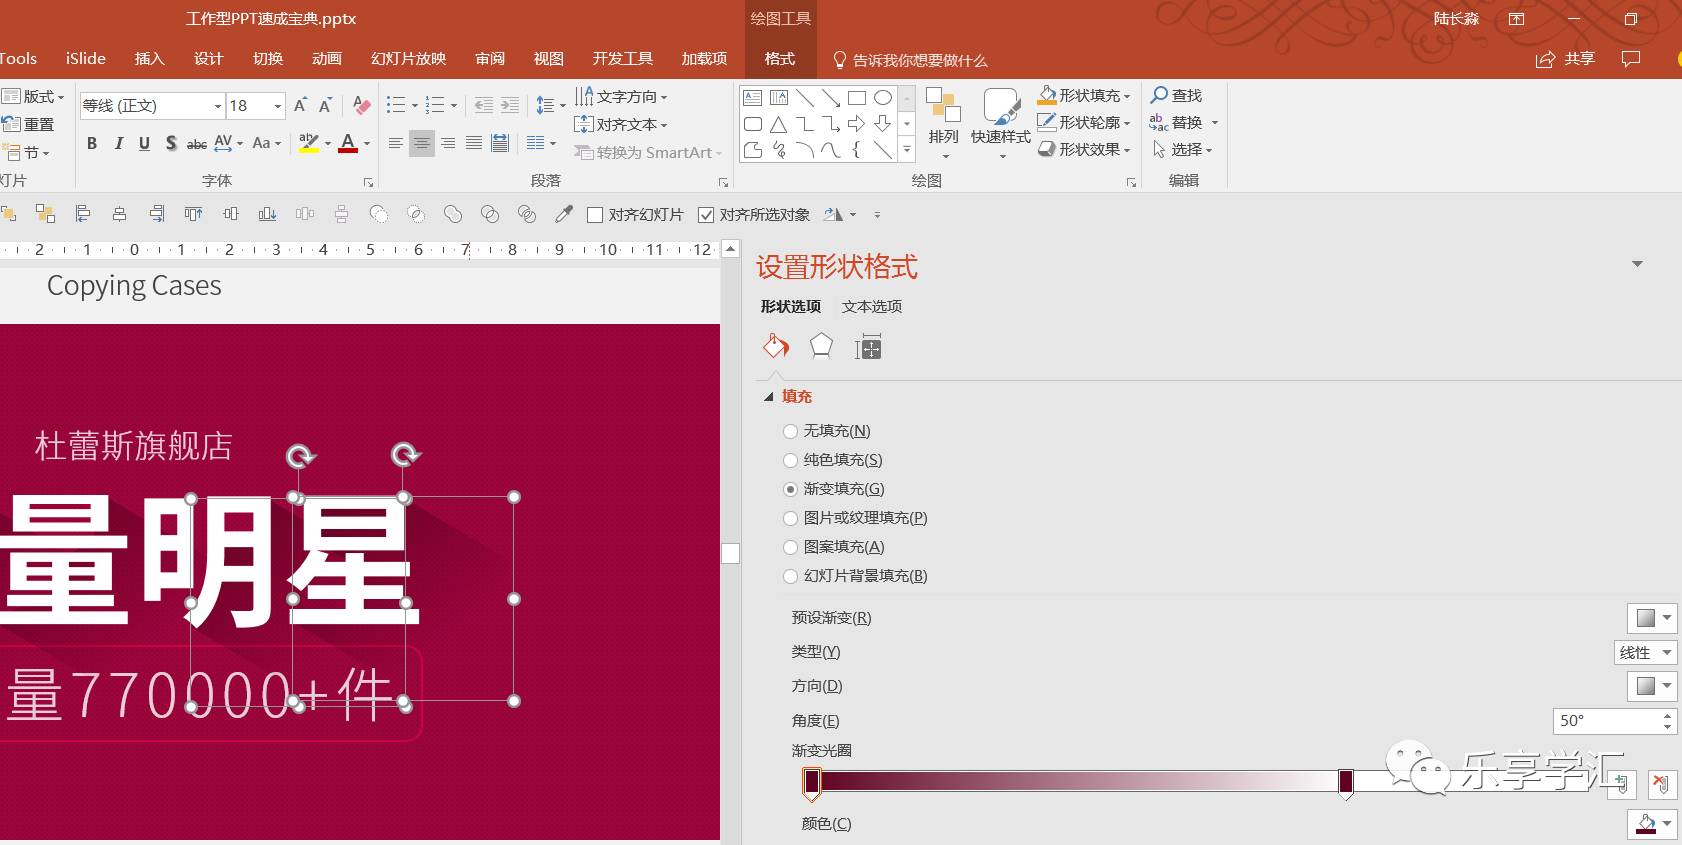Screen dimensions: 1682x845
Task: Center align text
Action: pos(422,143)
